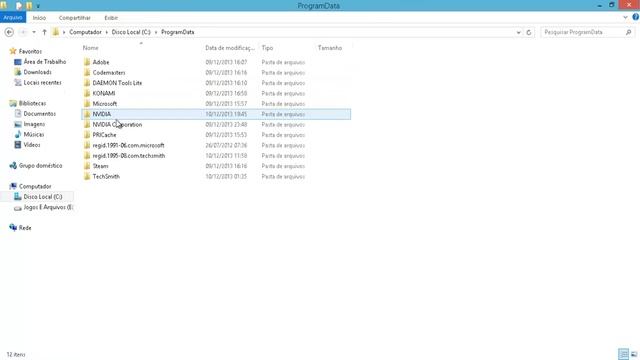This screenshot has height=360, width=640.
Task: Open the Exibir ribbon tab
Action: pos(111,18)
